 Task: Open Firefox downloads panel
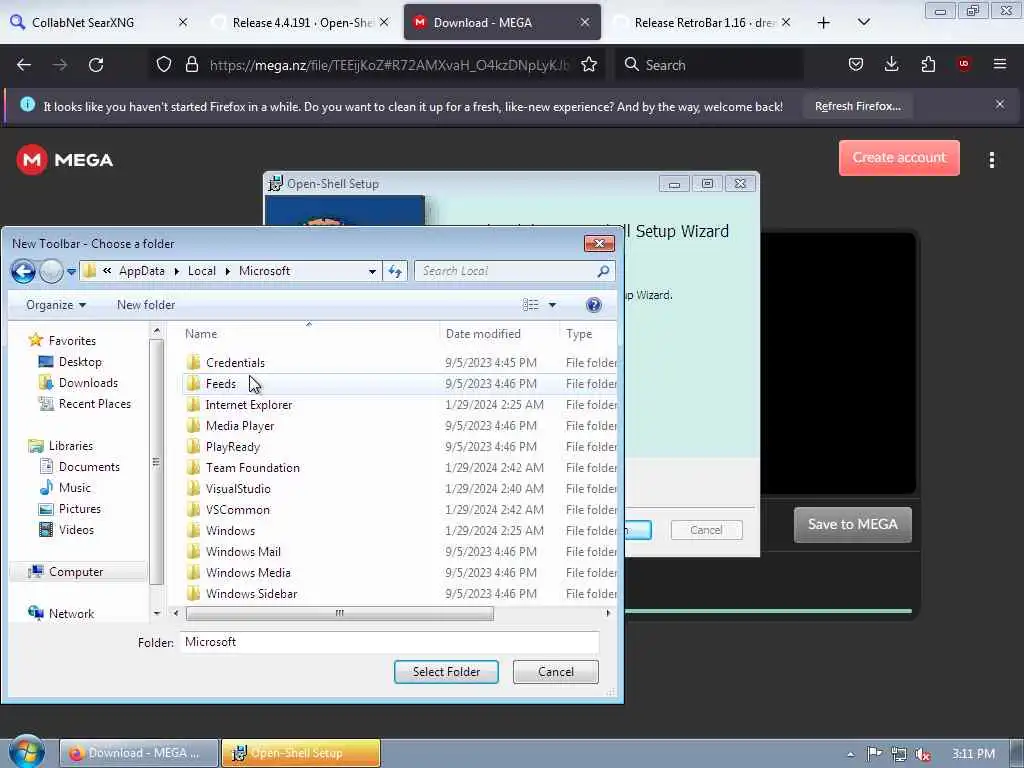tap(891, 64)
